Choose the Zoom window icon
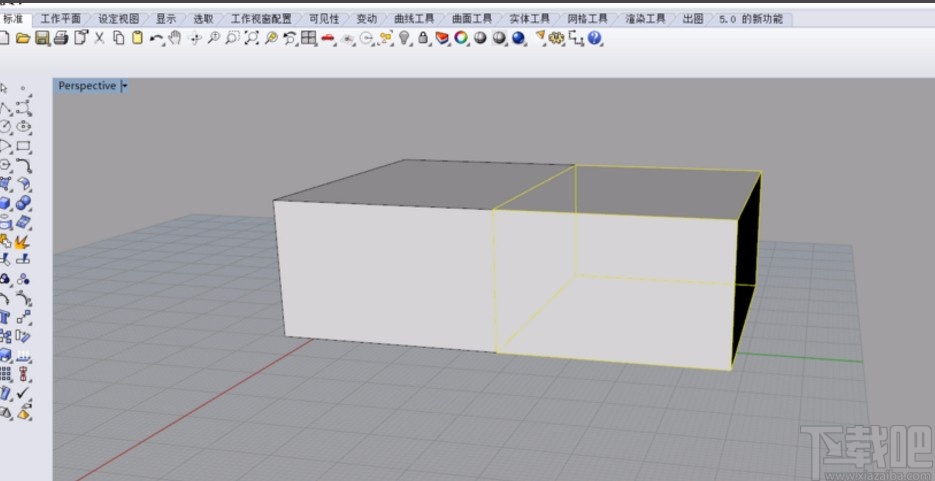935x481 pixels. pos(233,39)
